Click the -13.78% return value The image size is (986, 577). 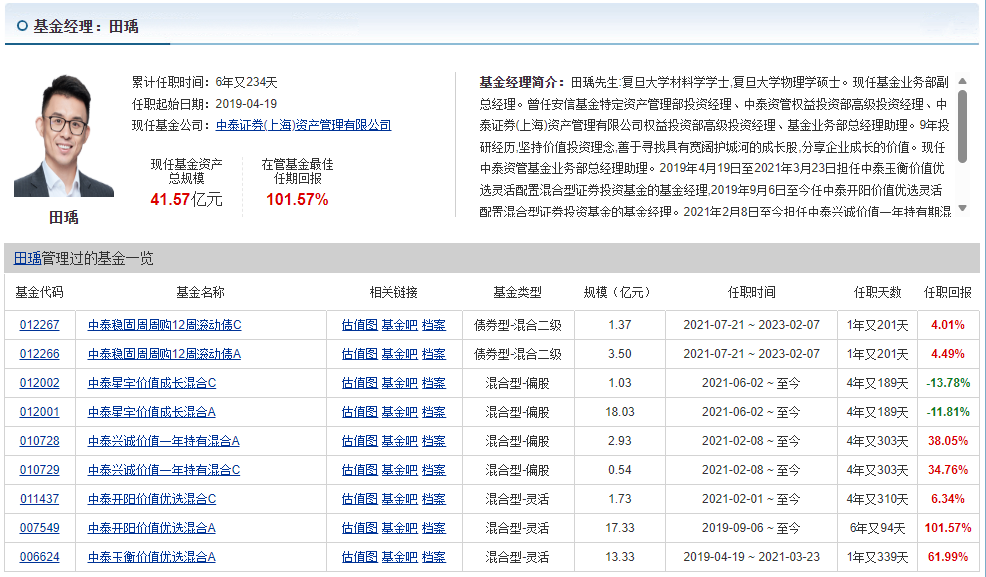[x=948, y=383]
